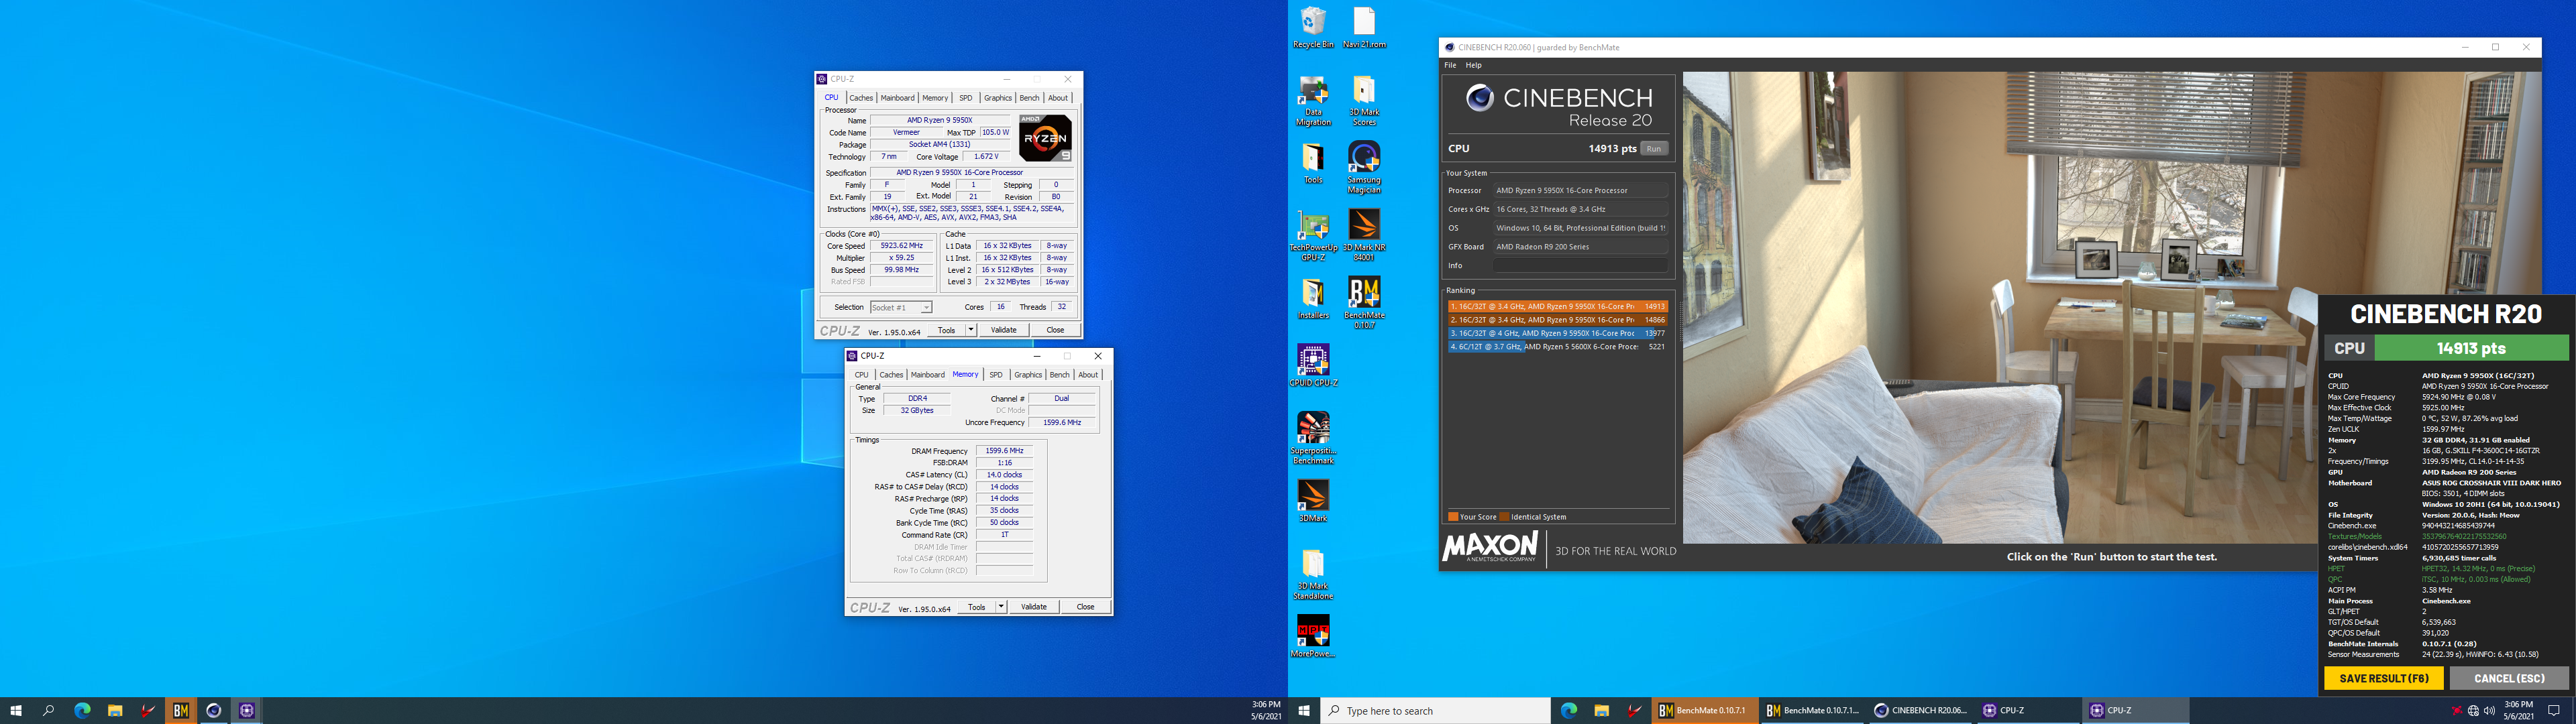Click the red tray icon beside the network icon
This screenshot has height=724, width=2576.
(2456, 711)
